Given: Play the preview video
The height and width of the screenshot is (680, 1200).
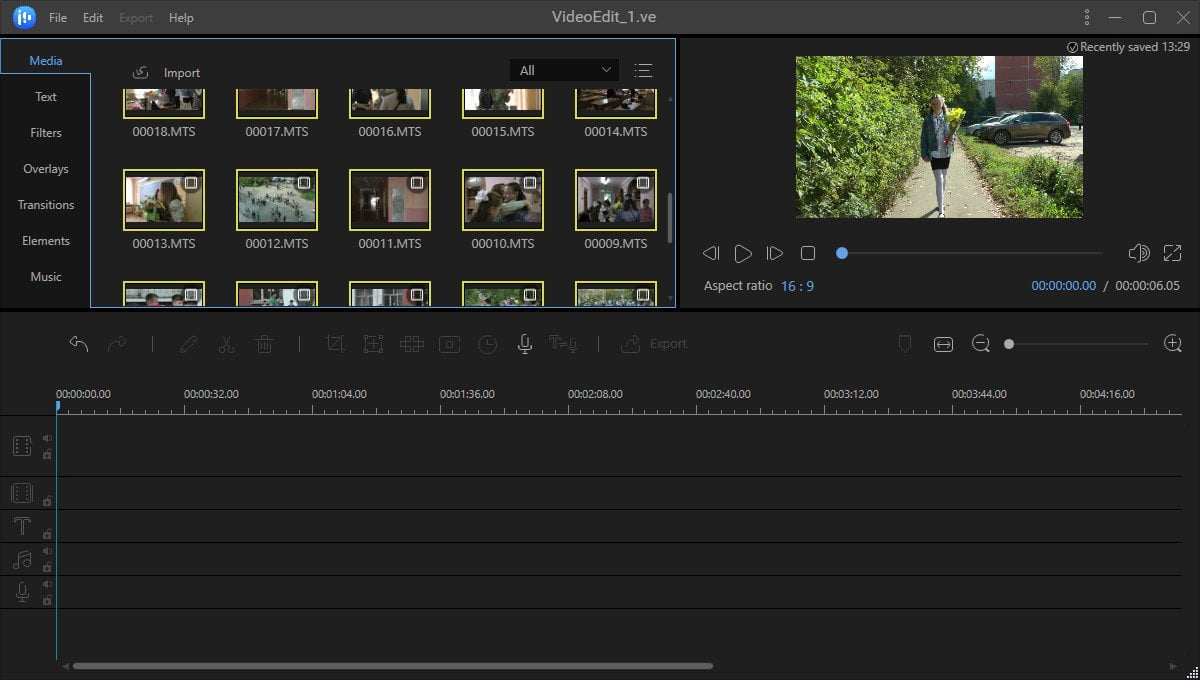Looking at the screenshot, I should [x=743, y=254].
